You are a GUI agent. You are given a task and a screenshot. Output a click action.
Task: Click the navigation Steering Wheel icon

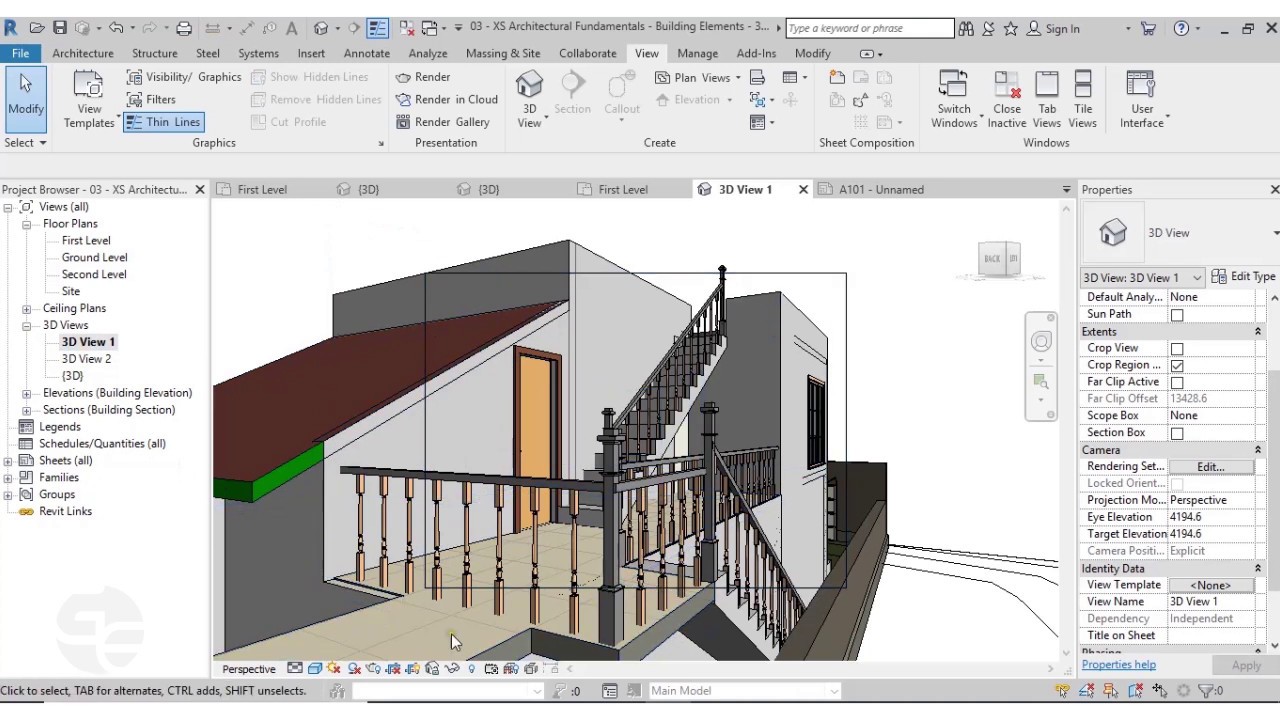[x=1041, y=342]
